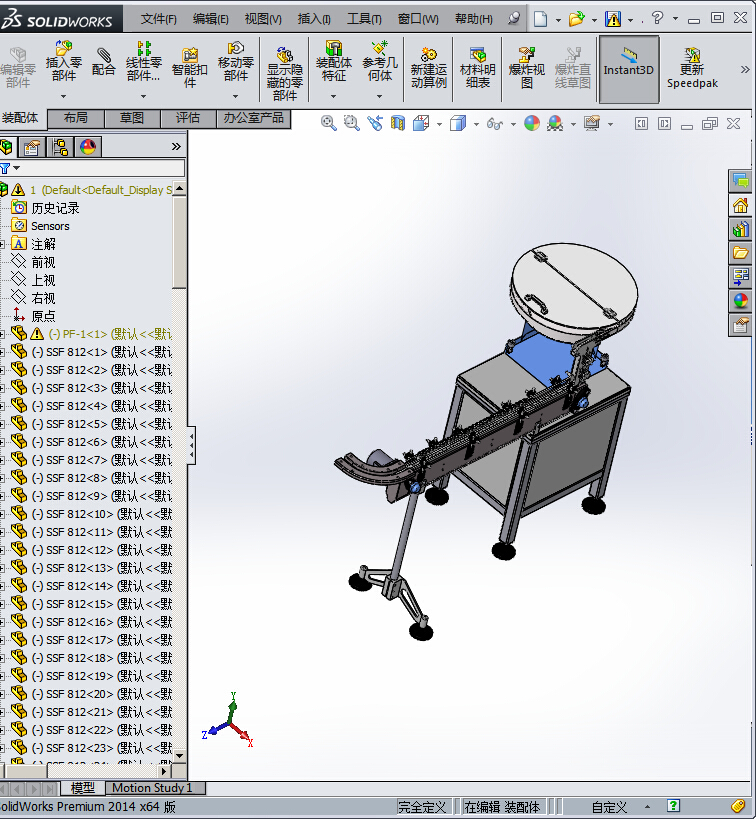This screenshot has height=819, width=756.
Task: Open PropertyManager tab icon
Action: coord(31,147)
